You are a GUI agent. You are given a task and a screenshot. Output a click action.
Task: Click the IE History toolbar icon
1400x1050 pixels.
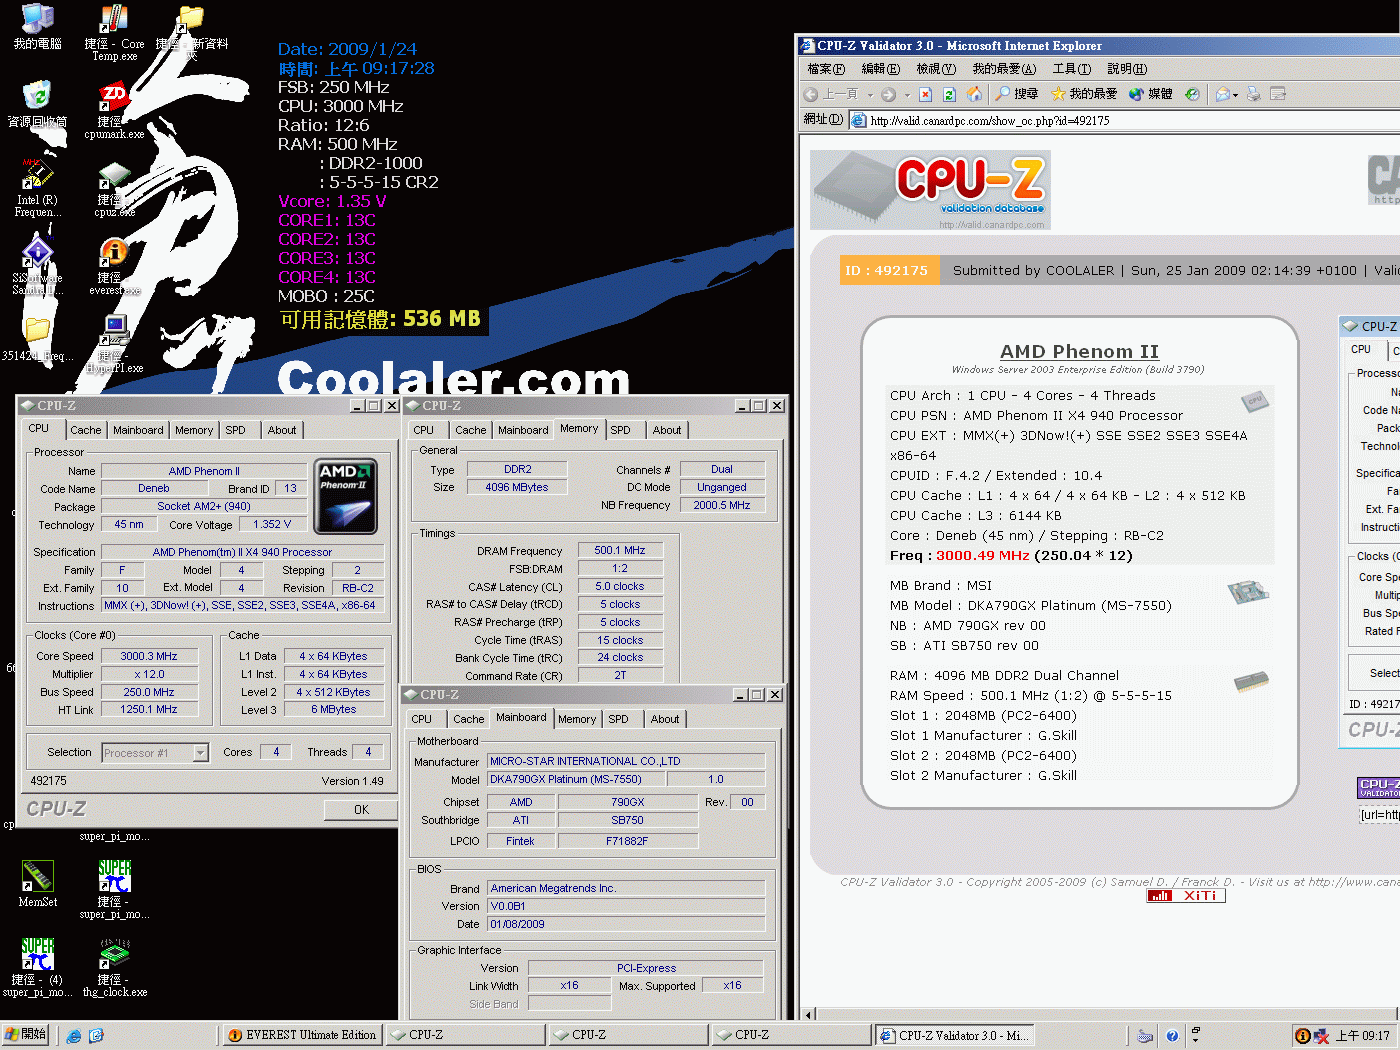pos(1192,94)
